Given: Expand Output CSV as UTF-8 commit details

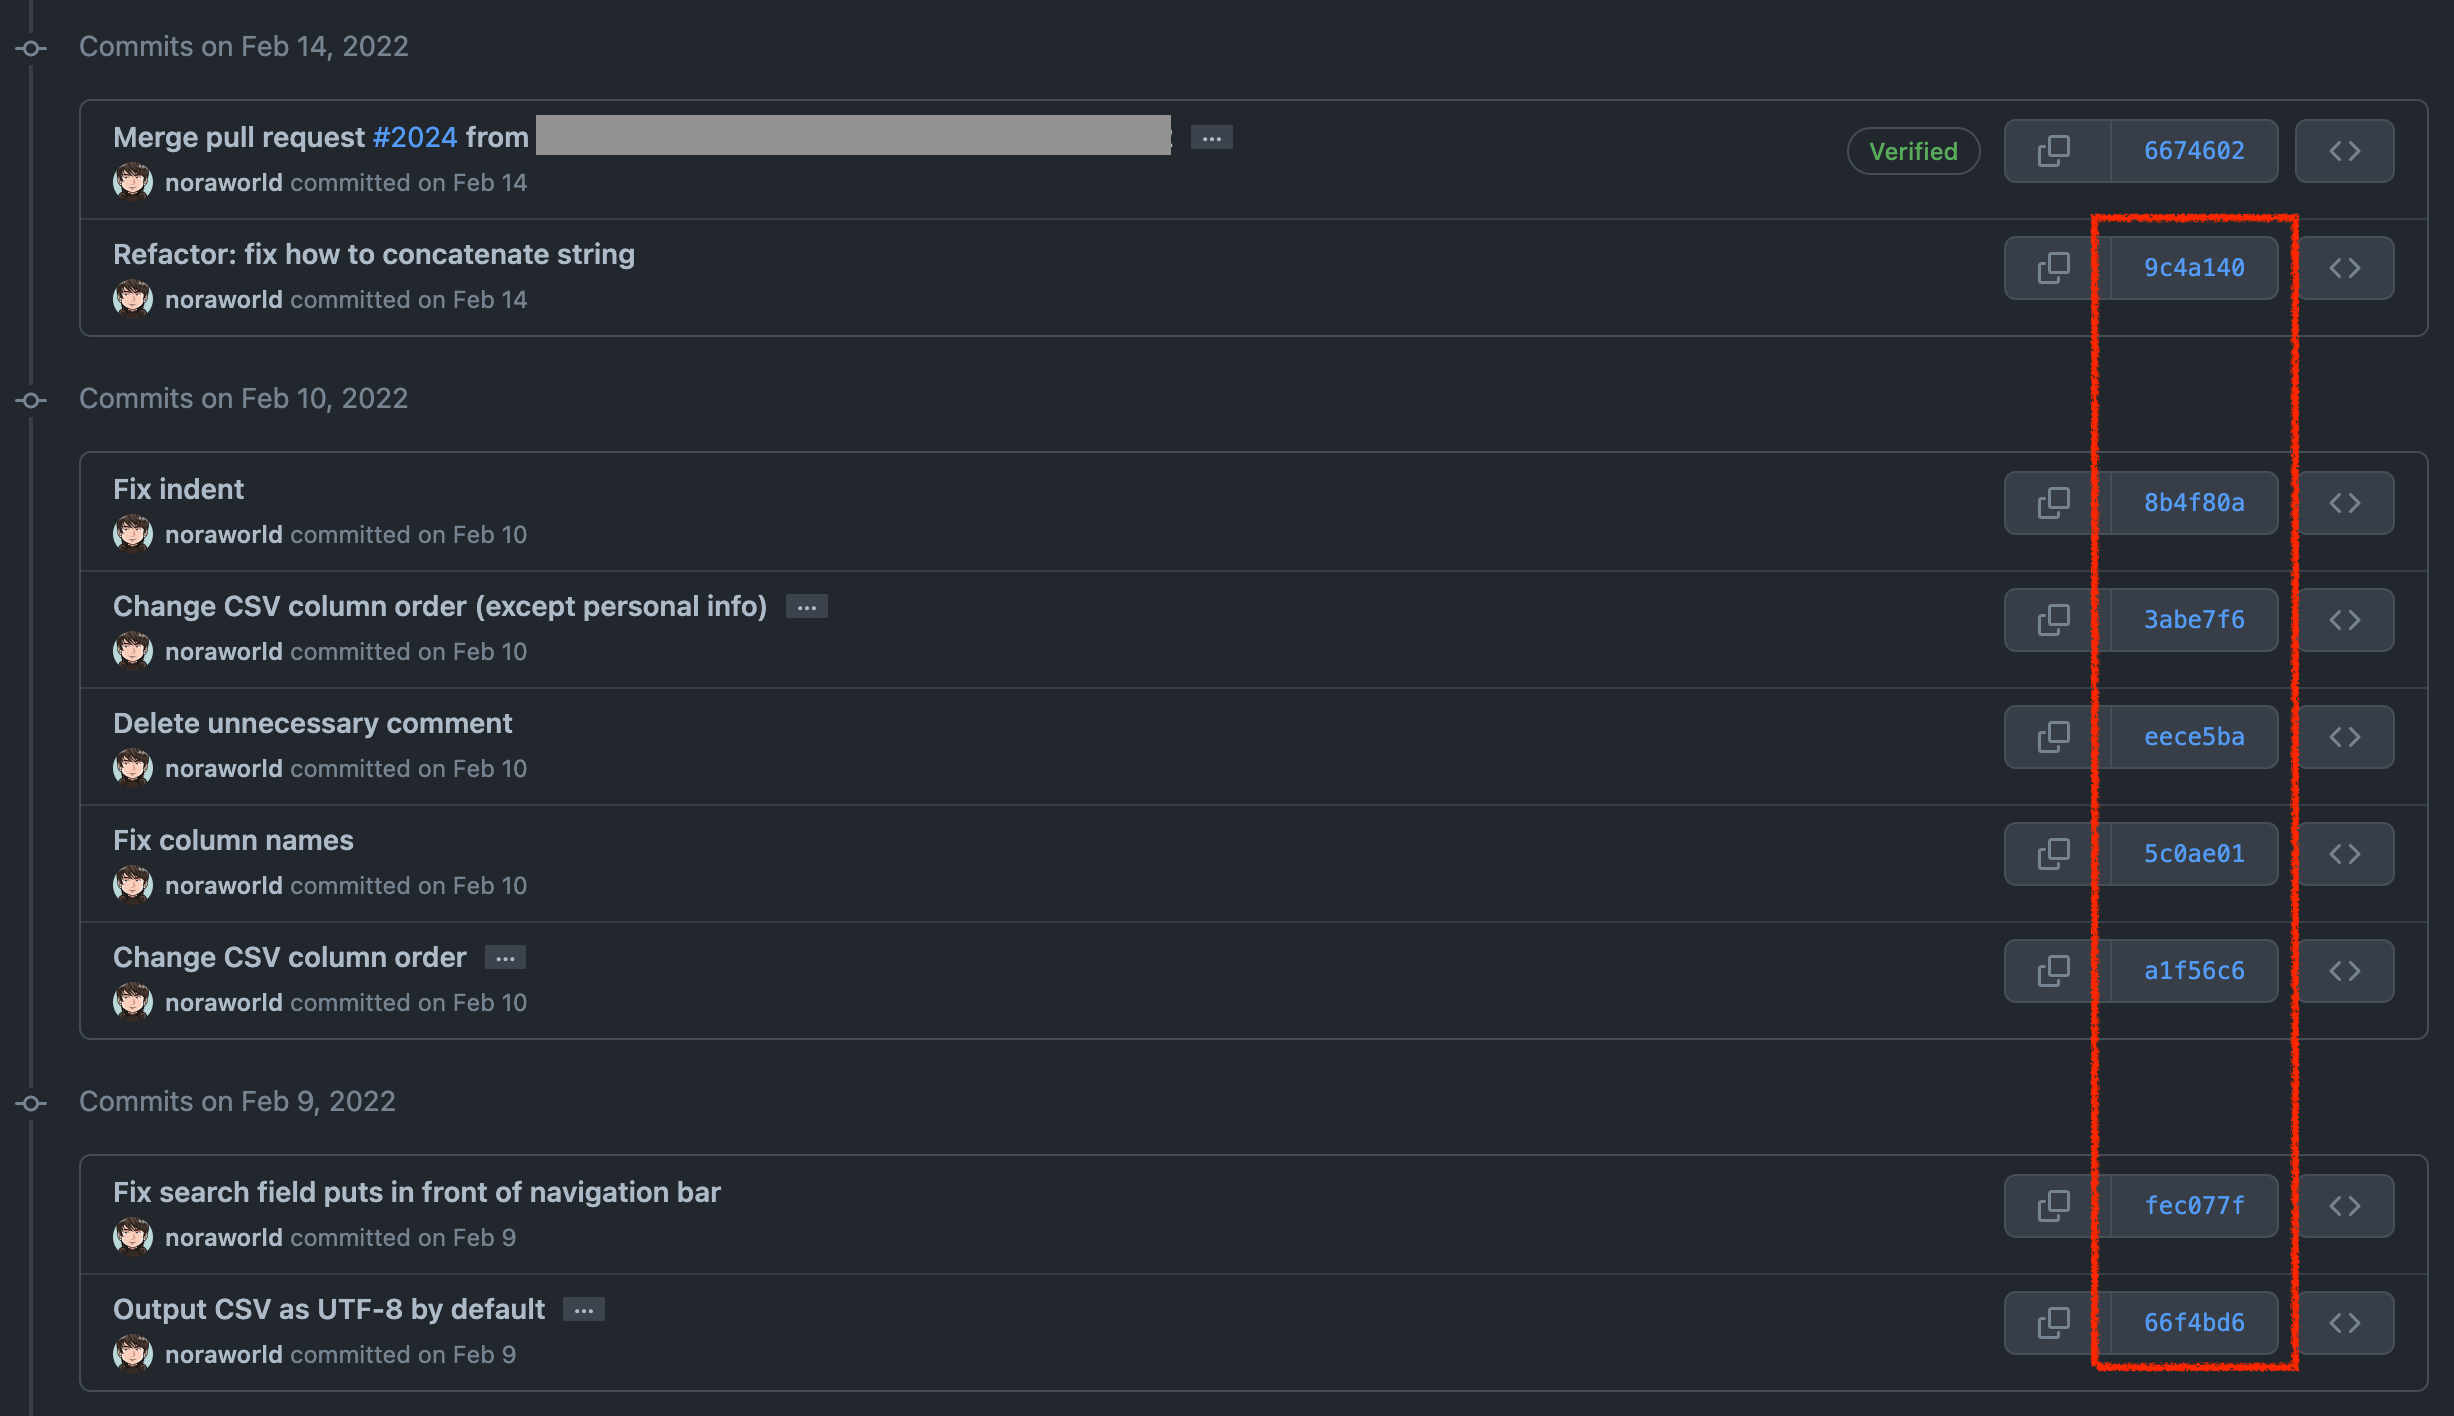Looking at the screenshot, I should (583, 1310).
